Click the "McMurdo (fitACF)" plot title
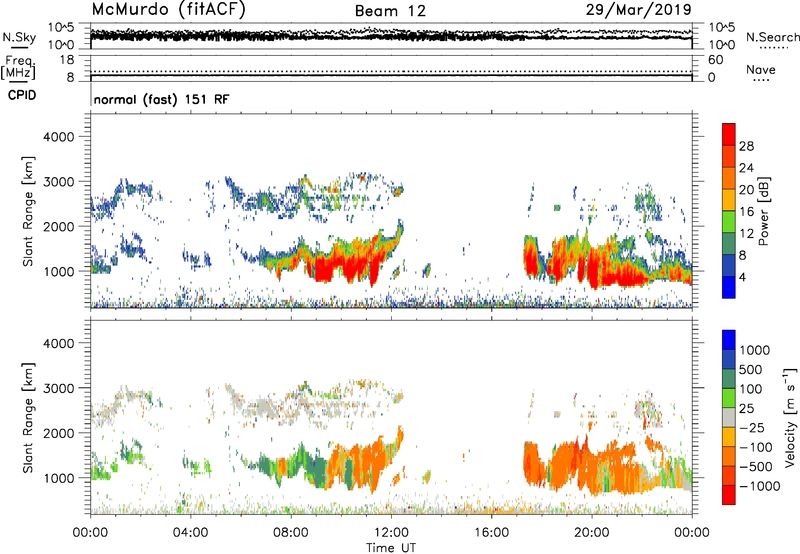The width and height of the screenshot is (800, 554). 168,10
